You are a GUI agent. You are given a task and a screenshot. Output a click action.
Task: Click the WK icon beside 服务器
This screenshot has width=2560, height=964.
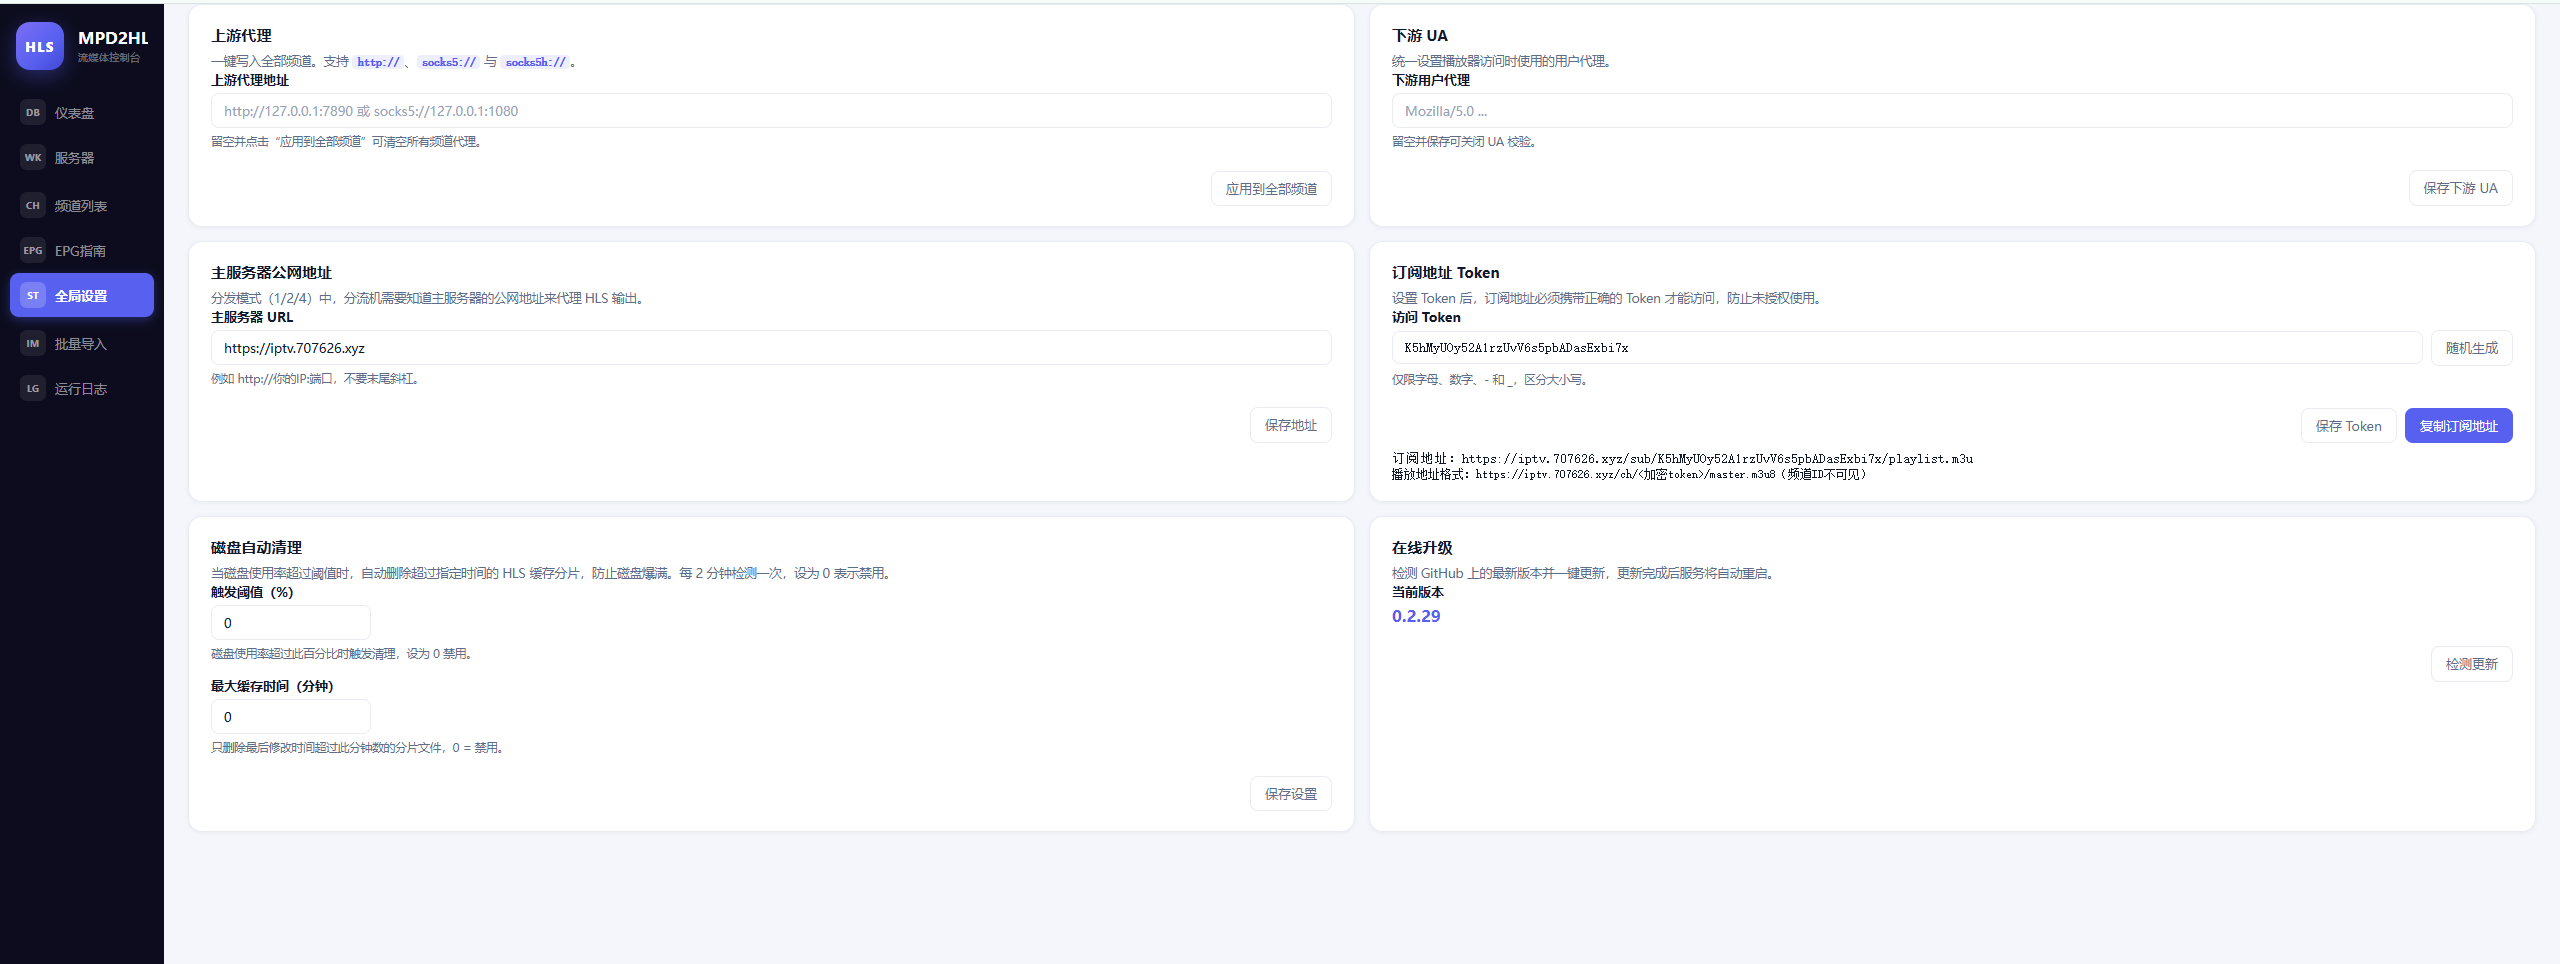[x=33, y=158]
